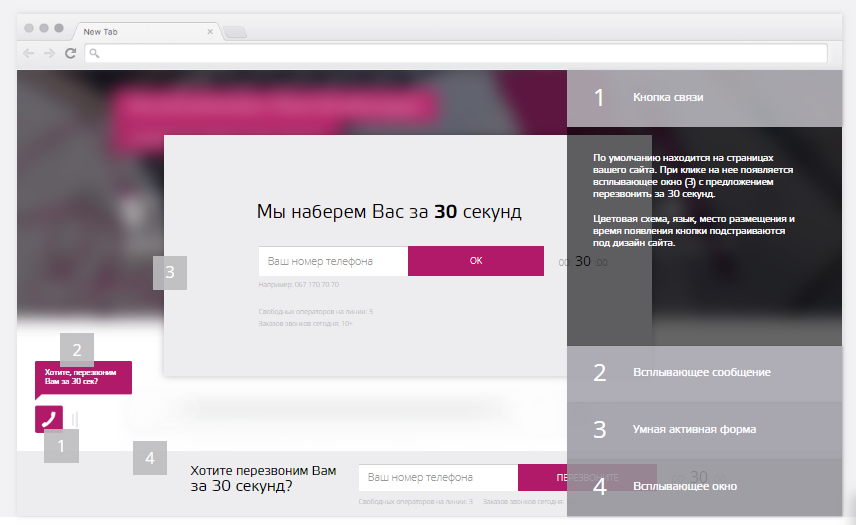This screenshot has width=856, height=525.
Task: Open the 'Всплывающее сообщение' section
Action: pos(704,373)
